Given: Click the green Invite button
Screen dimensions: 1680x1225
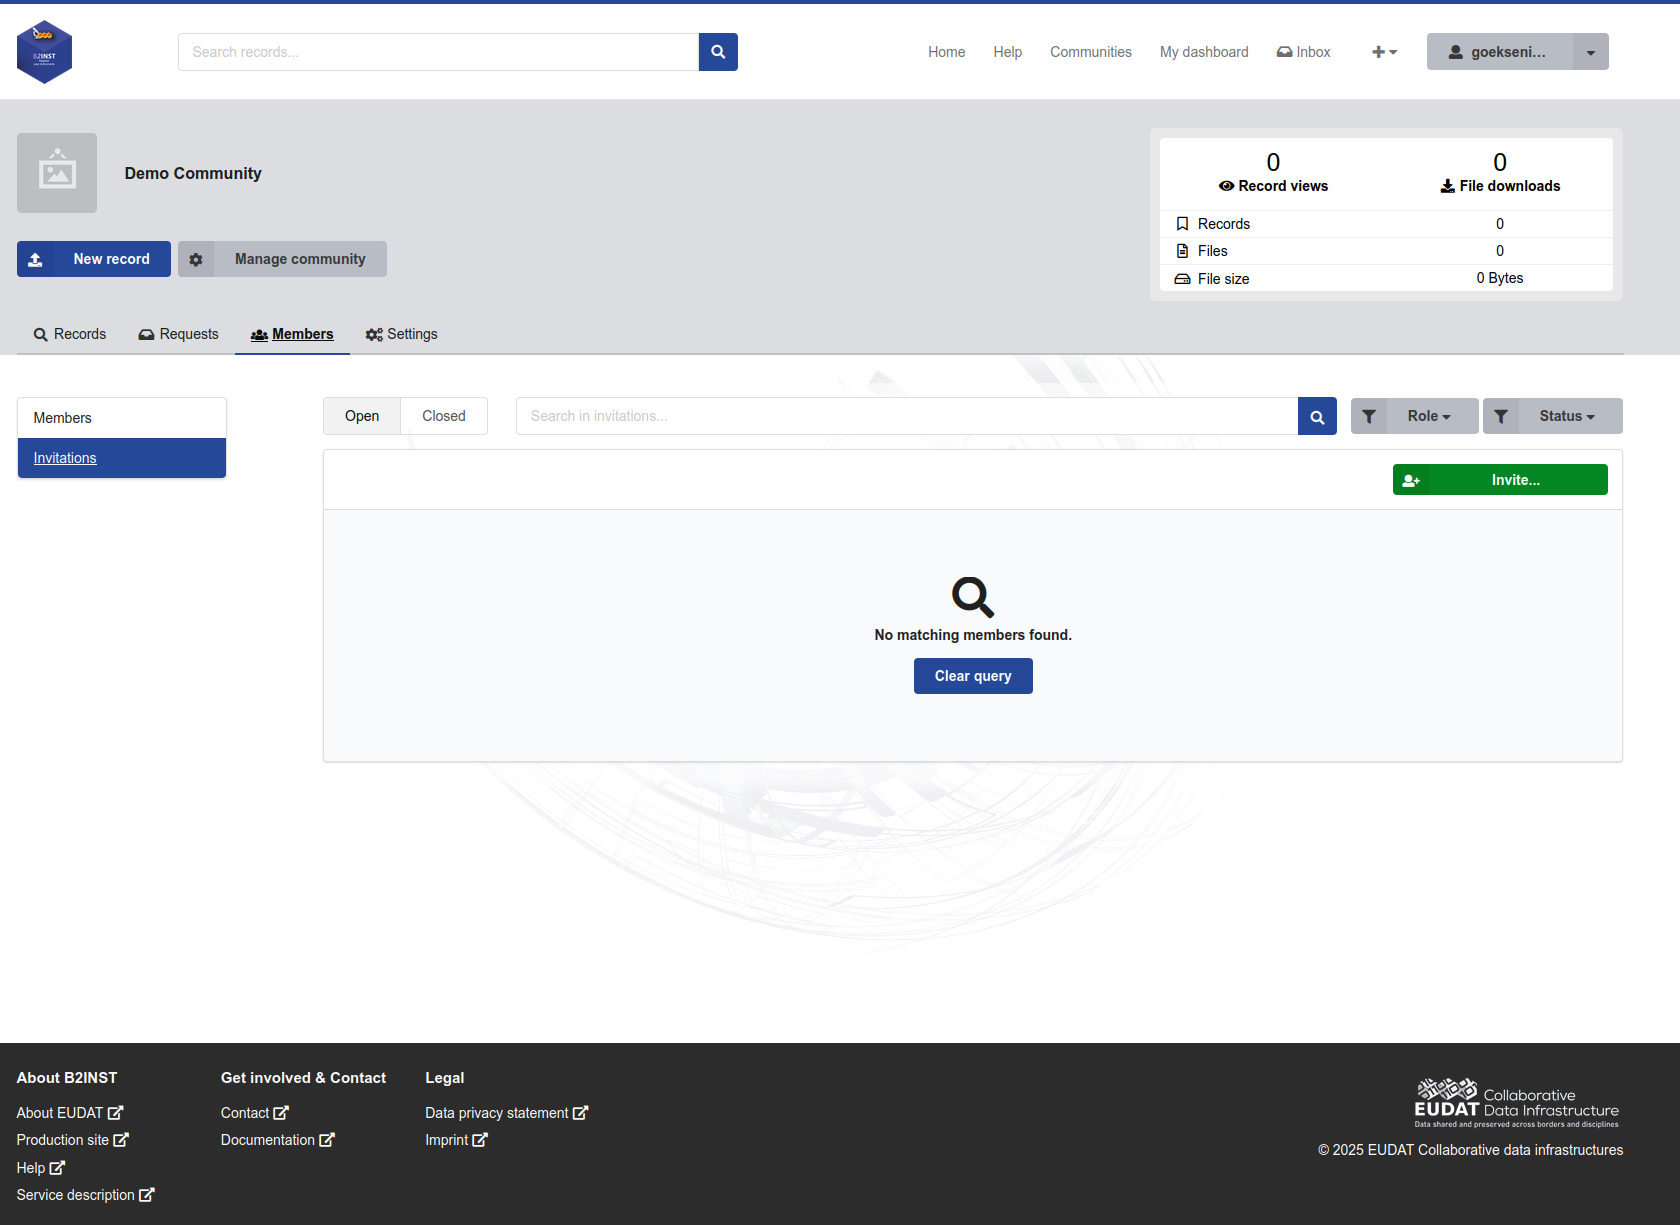Looking at the screenshot, I should click(x=1500, y=480).
